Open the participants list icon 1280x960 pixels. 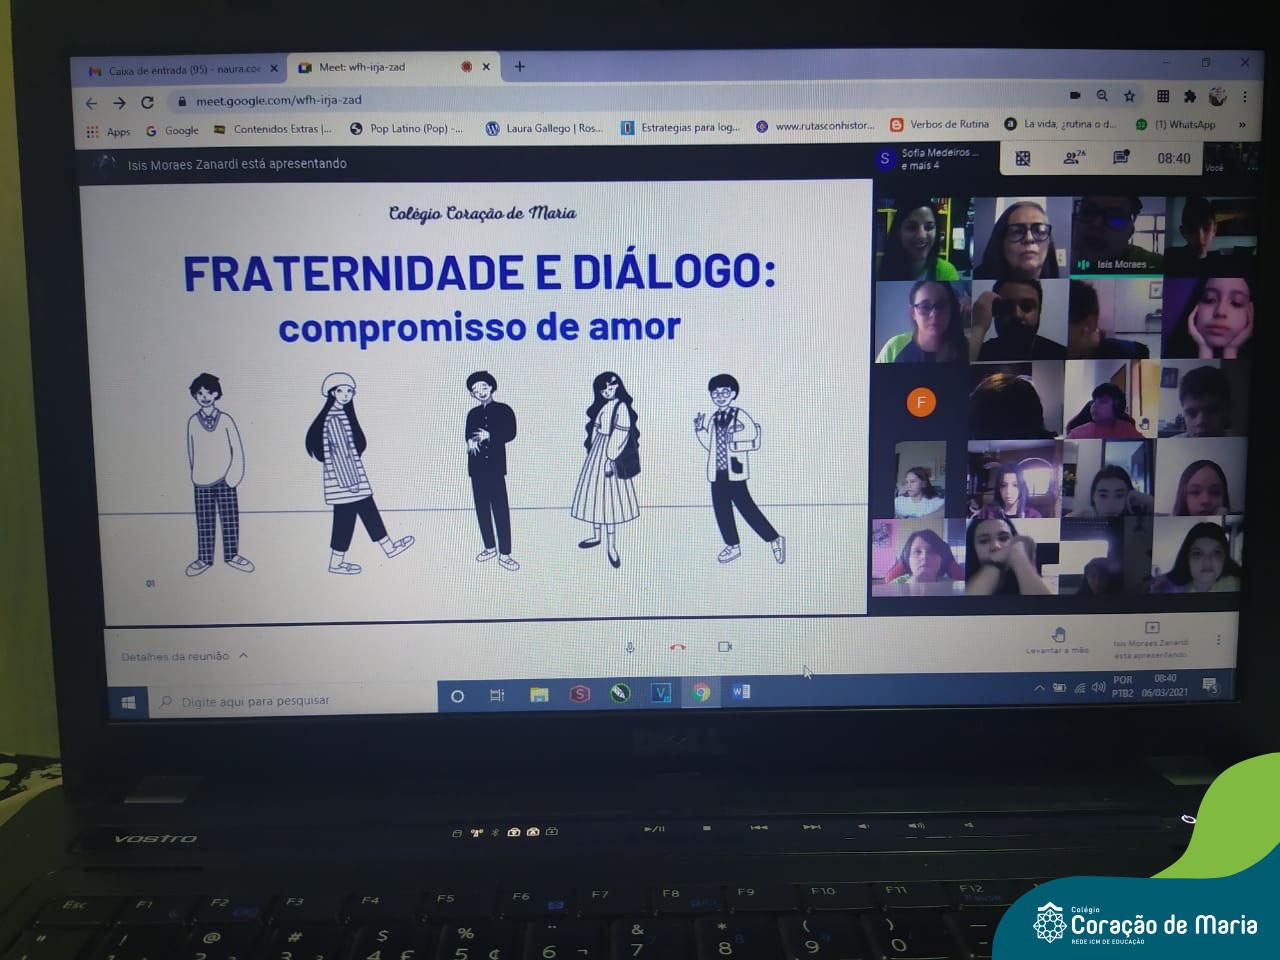point(1073,158)
